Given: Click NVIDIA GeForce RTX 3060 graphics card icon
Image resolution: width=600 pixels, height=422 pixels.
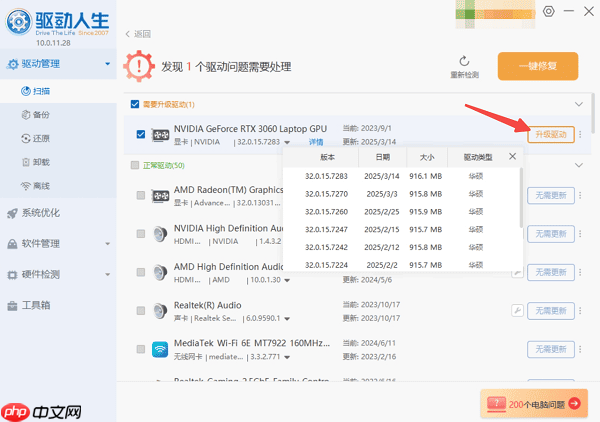Looking at the screenshot, I should pyautogui.click(x=160, y=135).
